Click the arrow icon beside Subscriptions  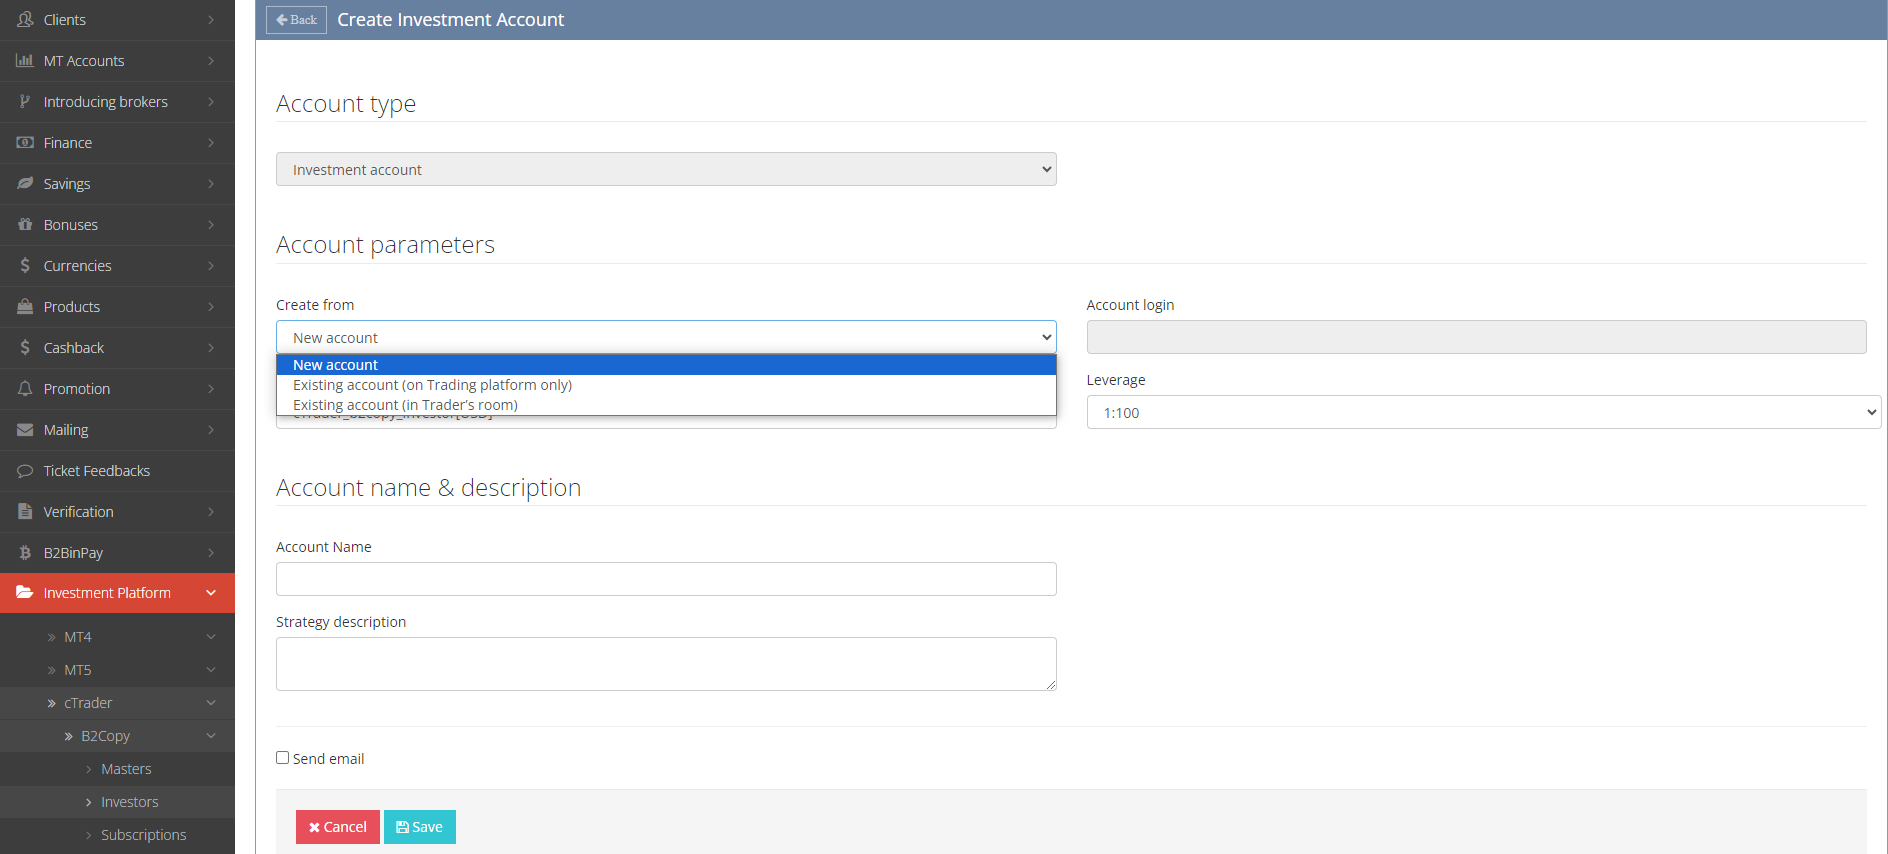(89, 835)
